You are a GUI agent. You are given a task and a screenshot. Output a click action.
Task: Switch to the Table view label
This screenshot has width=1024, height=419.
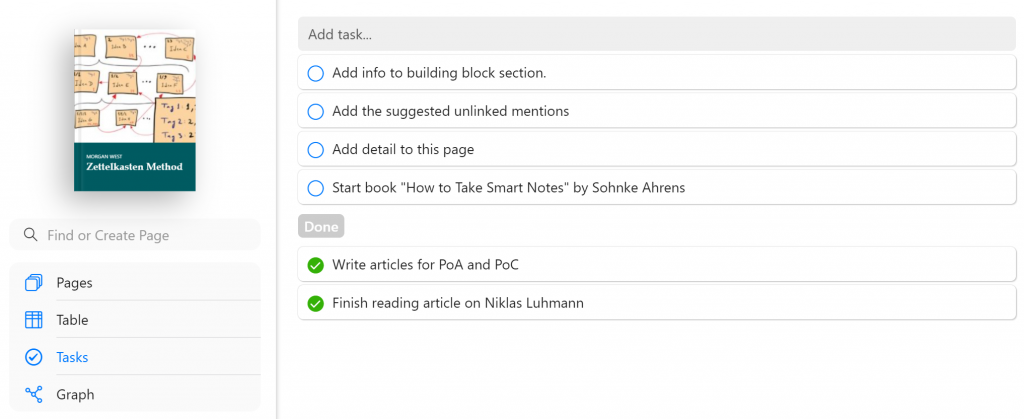tap(72, 320)
